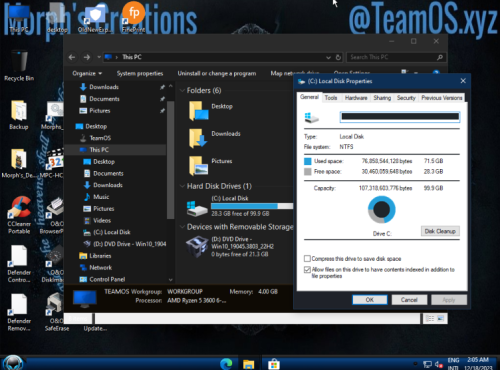Open the Tools tab in disk properties
Screen dimensions: 500x370
pos(331,98)
